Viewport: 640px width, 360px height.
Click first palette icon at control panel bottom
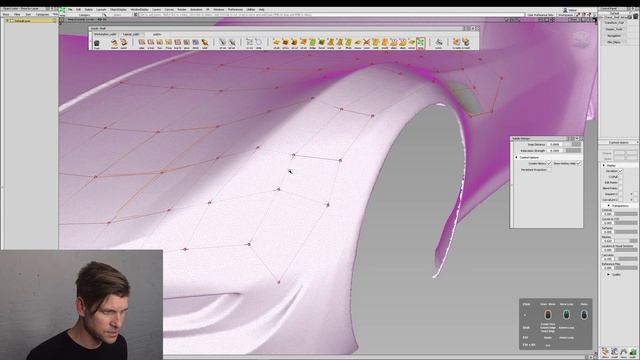click(605, 352)
